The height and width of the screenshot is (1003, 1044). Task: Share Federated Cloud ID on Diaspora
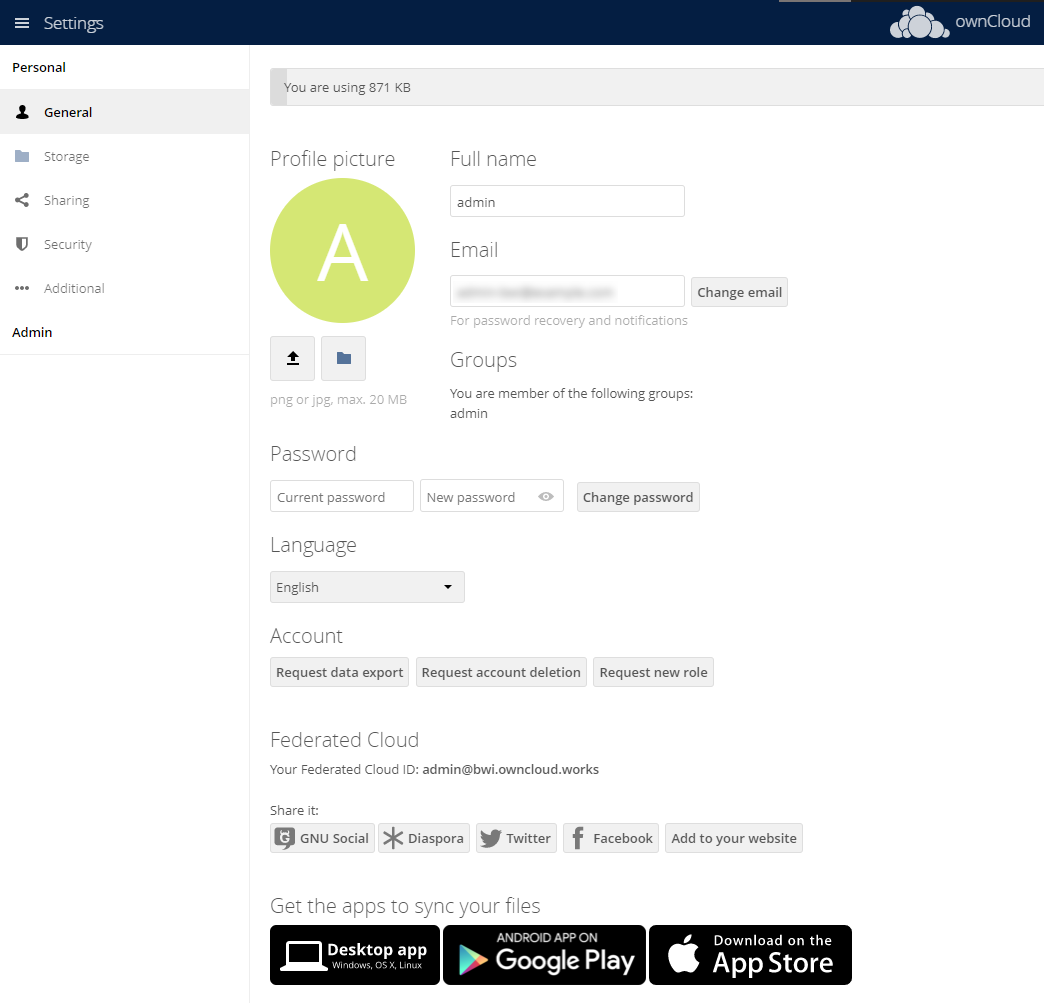(x=423, y=838)
